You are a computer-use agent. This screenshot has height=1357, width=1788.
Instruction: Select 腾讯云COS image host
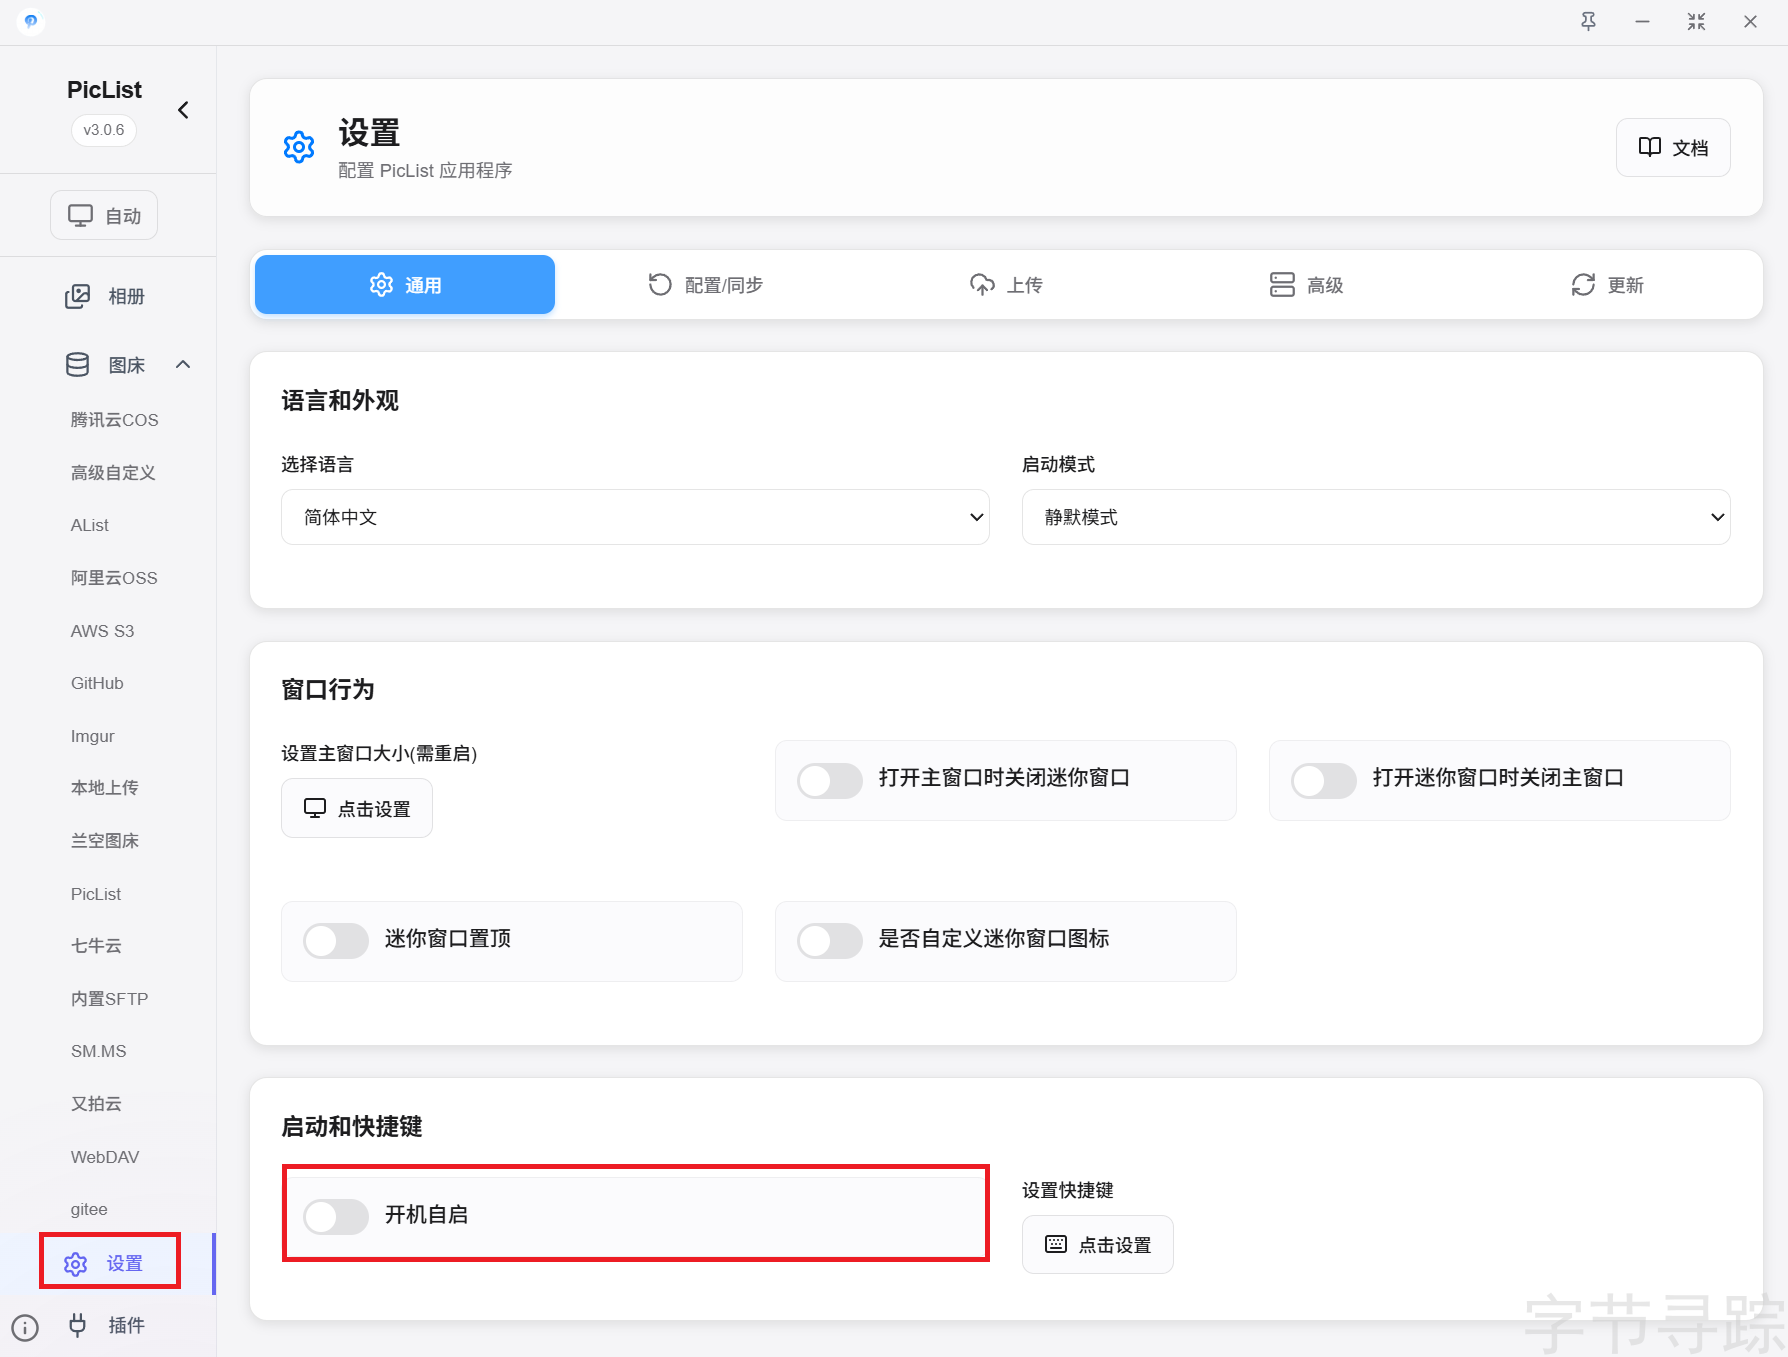coord(115,420)
